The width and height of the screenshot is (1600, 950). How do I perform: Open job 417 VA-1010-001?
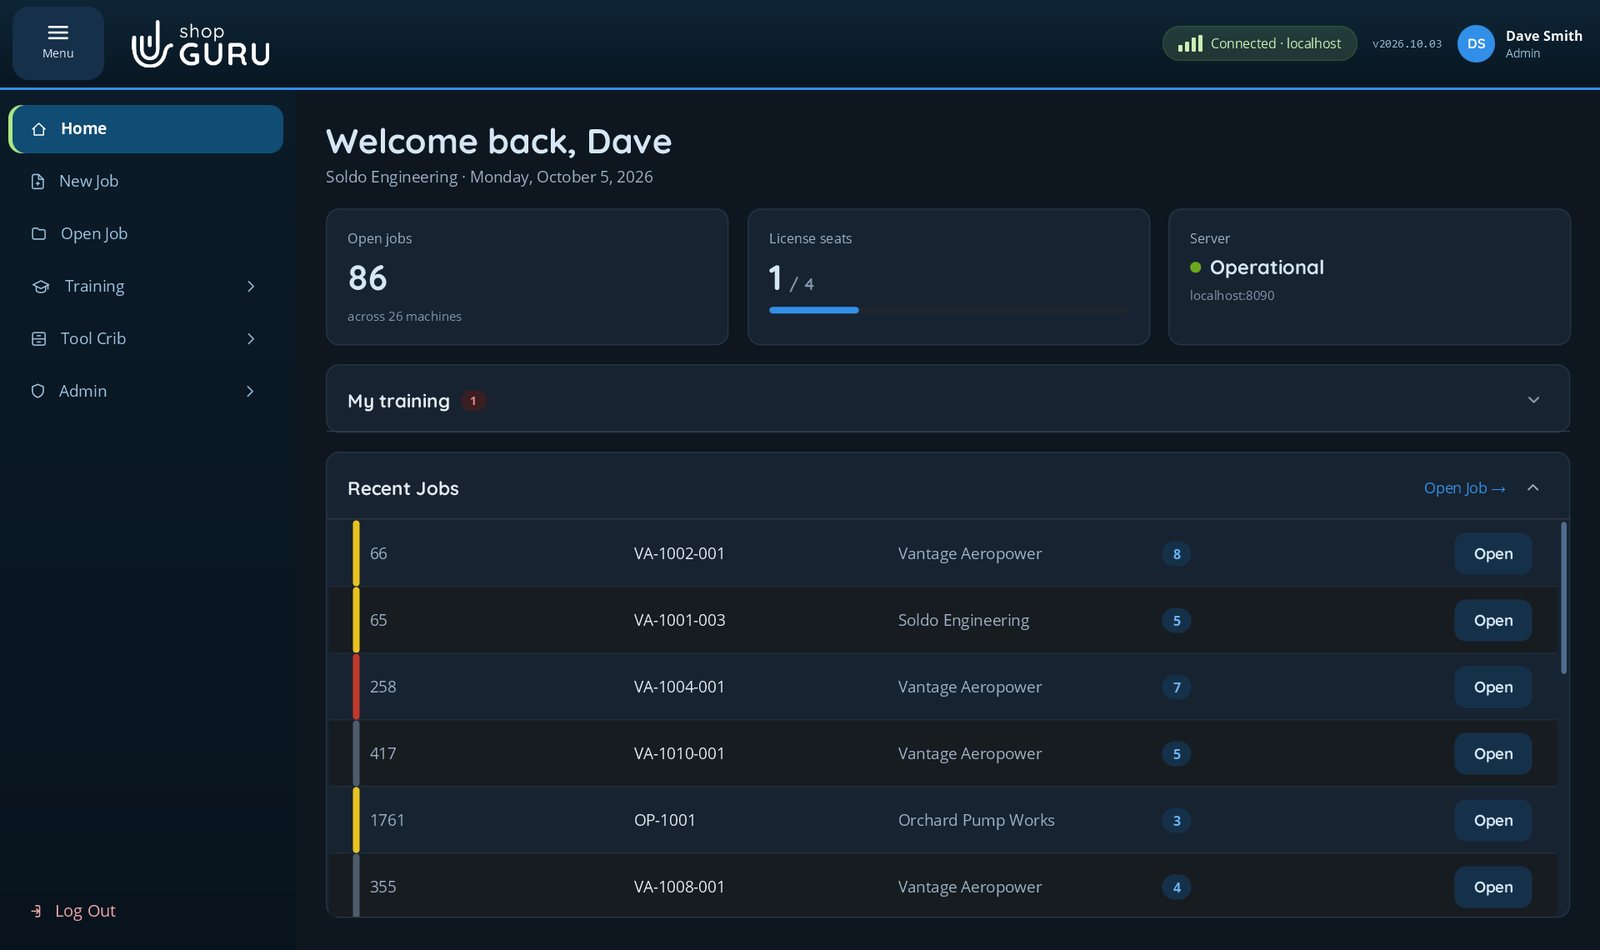pos(1493,754)
